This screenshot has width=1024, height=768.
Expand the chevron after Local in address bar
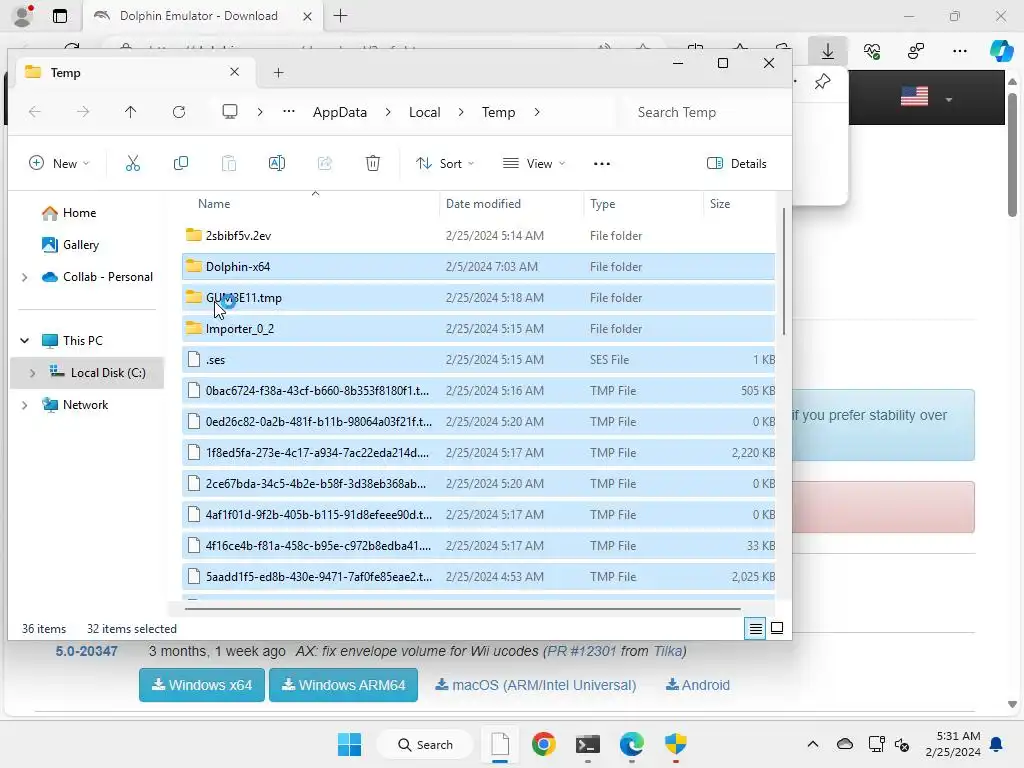point(461,112)
